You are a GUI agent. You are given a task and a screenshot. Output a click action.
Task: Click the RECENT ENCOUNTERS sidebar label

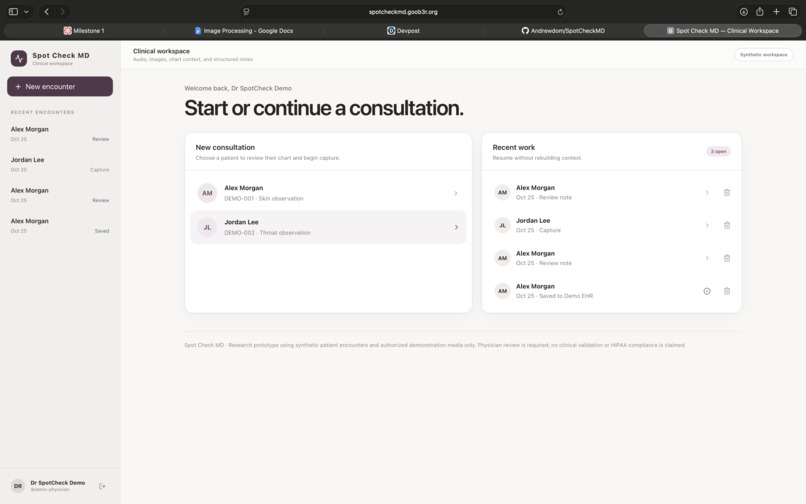43,112
